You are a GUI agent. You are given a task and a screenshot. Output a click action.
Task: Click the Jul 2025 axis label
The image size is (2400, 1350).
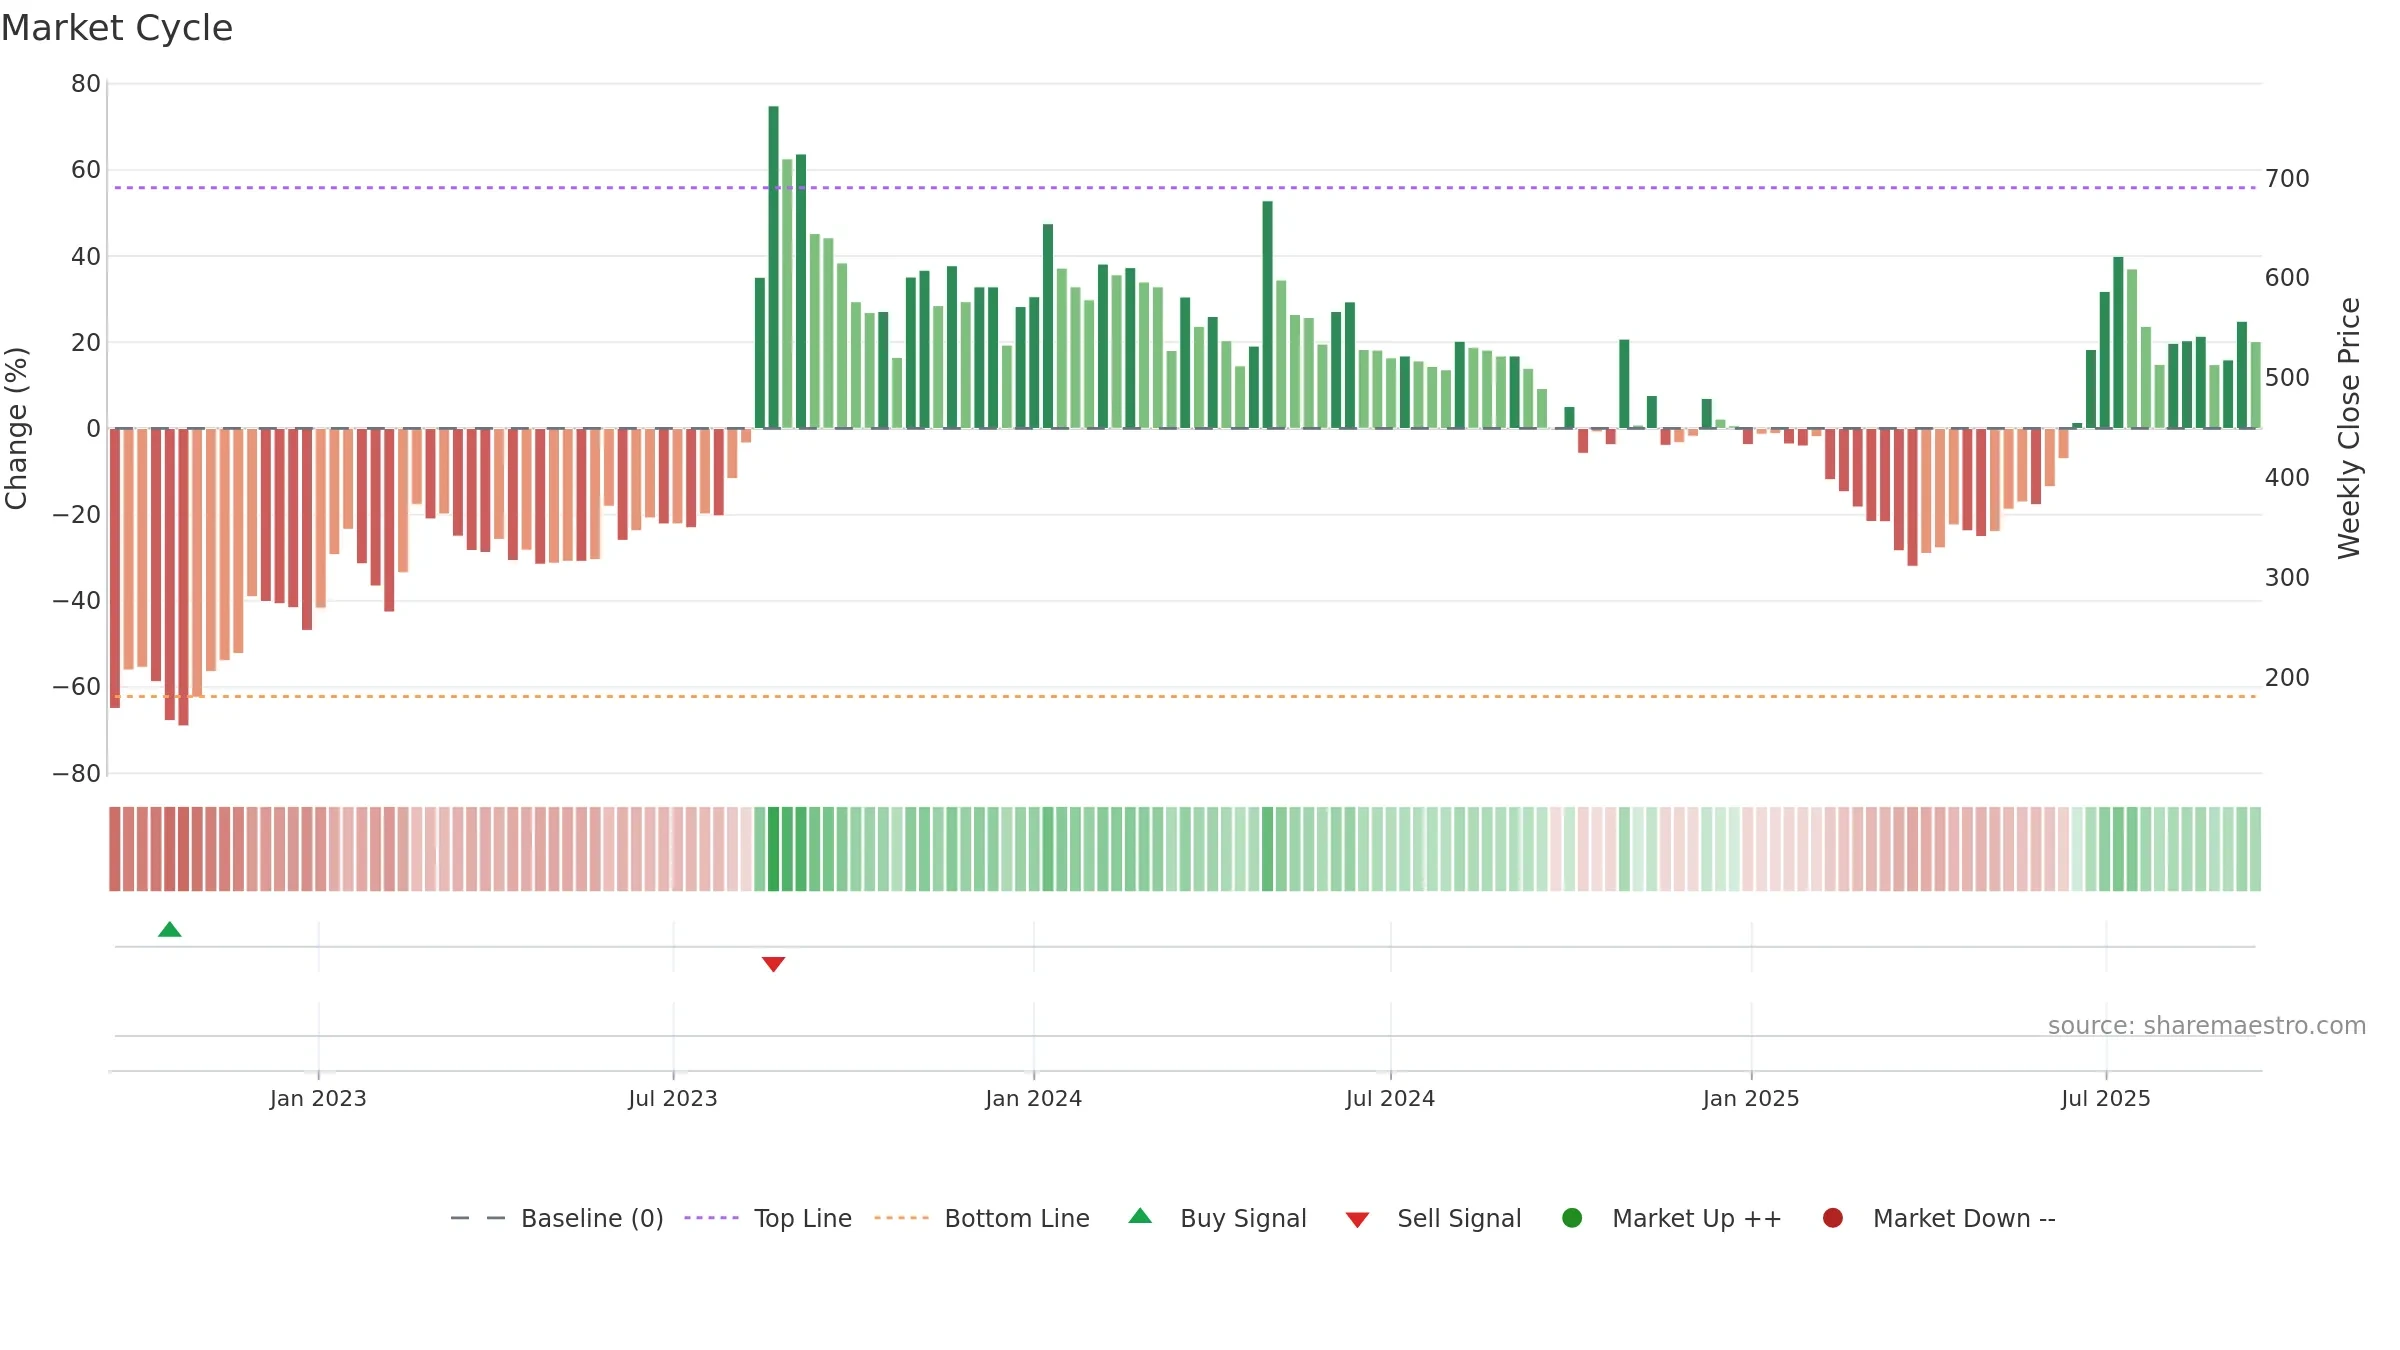2106,1099
